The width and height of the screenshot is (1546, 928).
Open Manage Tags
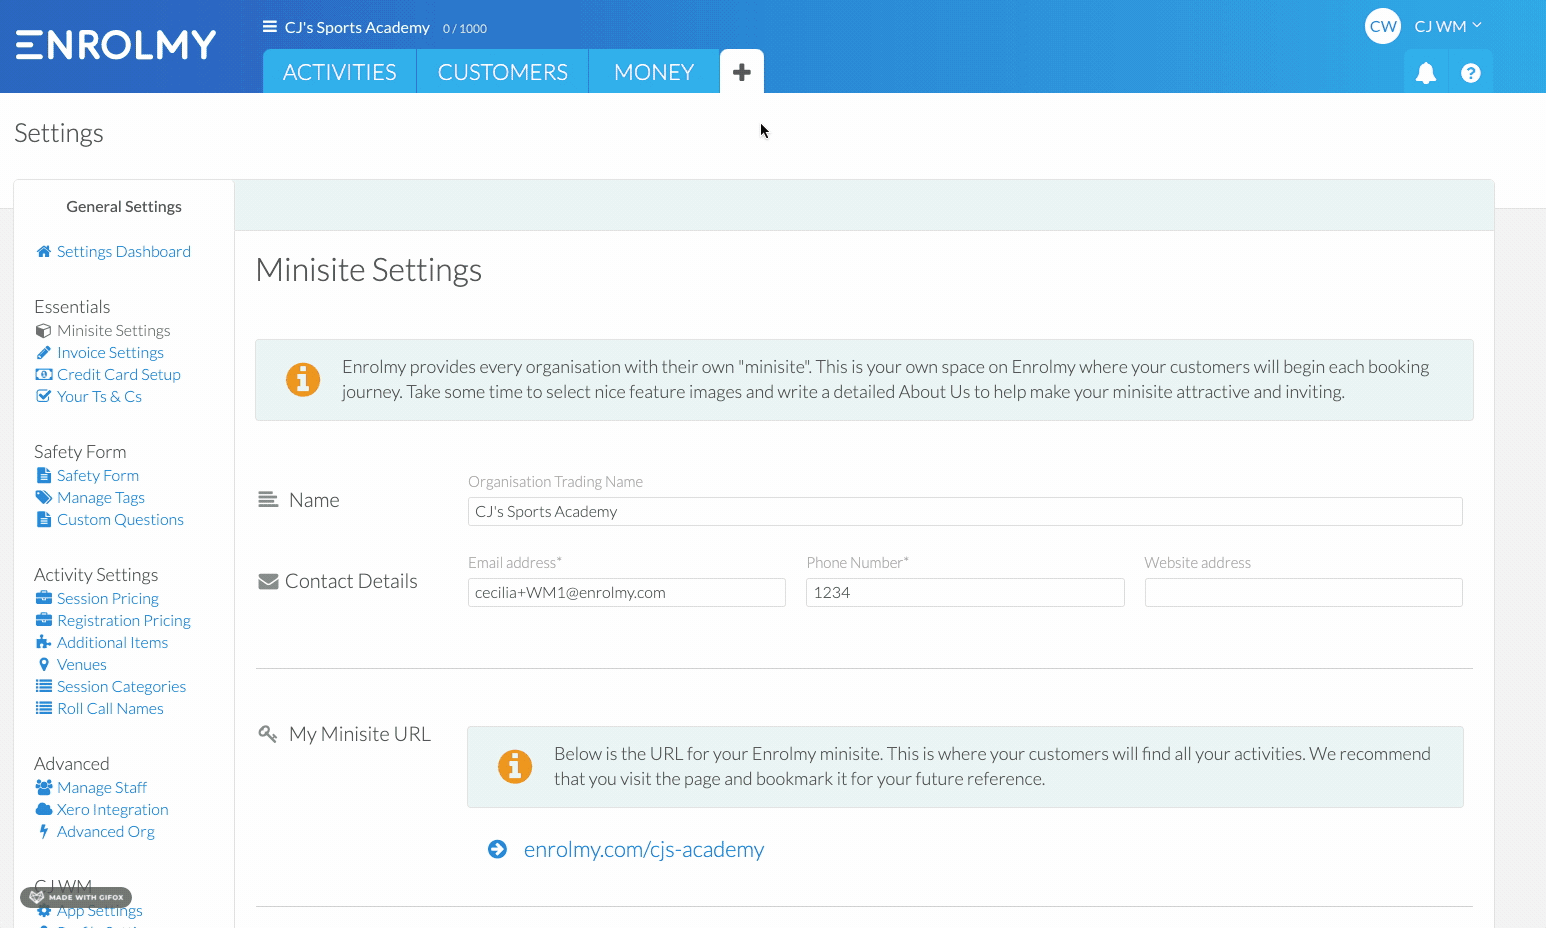pyautogui.click(x=101, y=498)
